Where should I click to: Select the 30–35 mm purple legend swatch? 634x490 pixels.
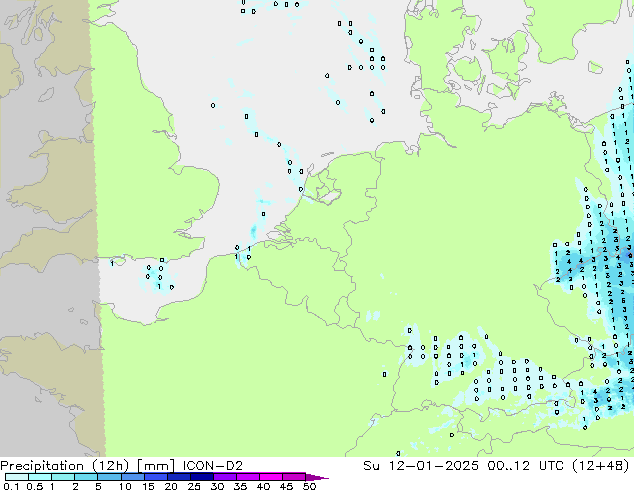[x=225, y=477]
